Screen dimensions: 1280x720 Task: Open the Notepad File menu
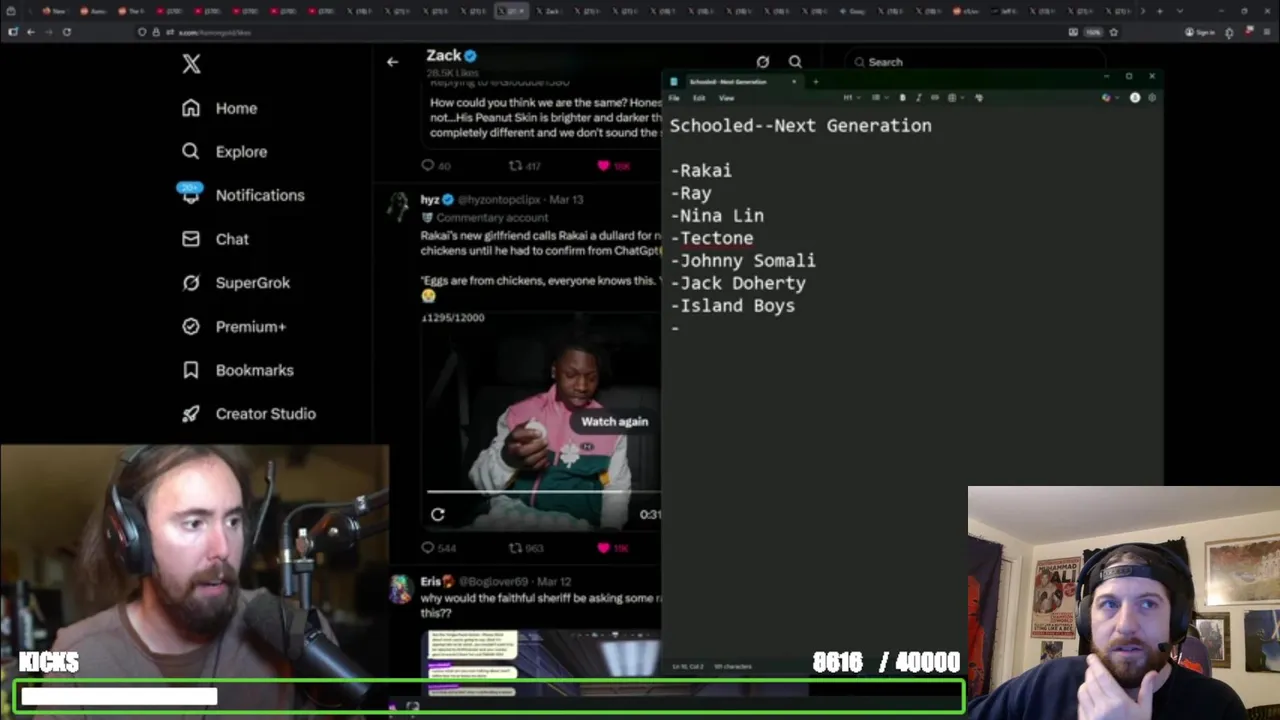pyautogui.click(x=674, y=98)
